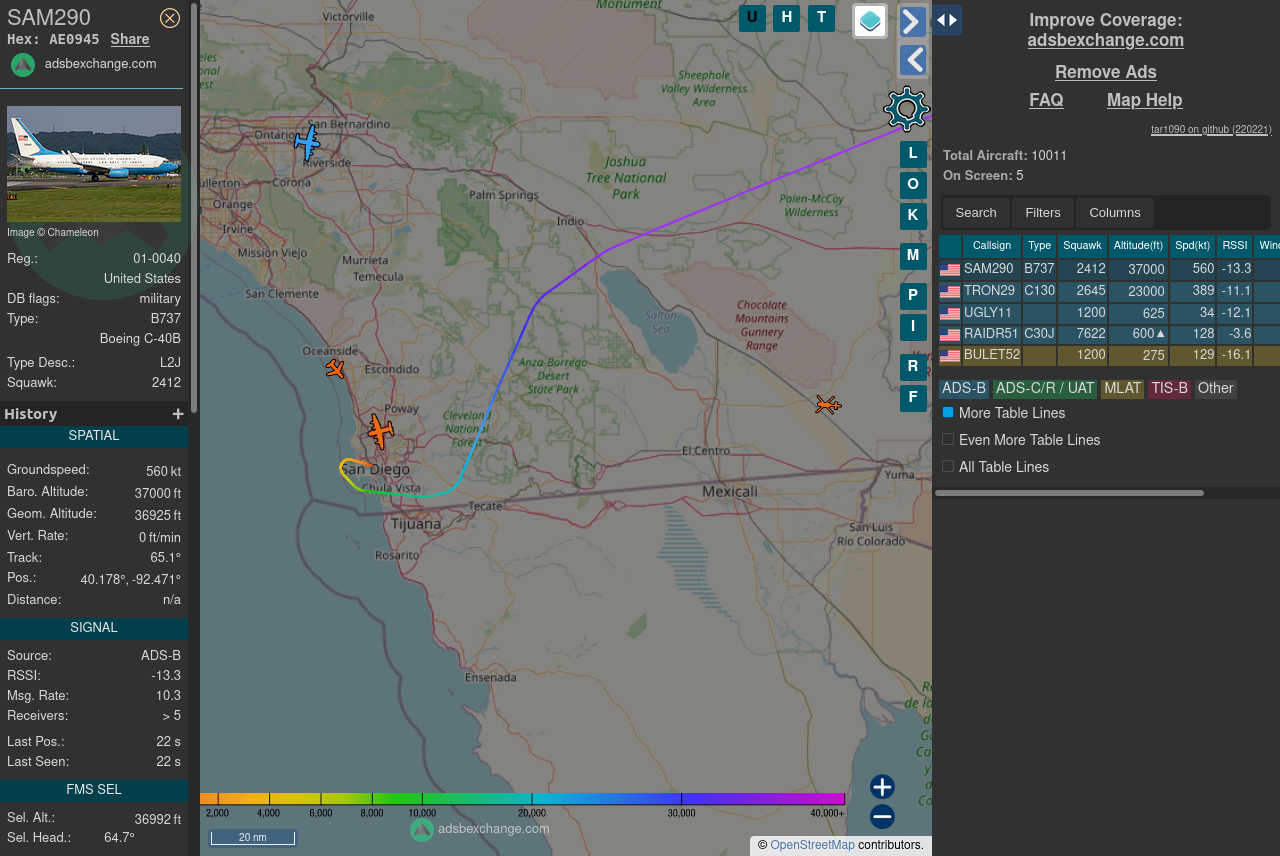Screen dimensions: 1280x856
Task: Click the Share link
Action: pyautogui.click(x=130, y=39)
